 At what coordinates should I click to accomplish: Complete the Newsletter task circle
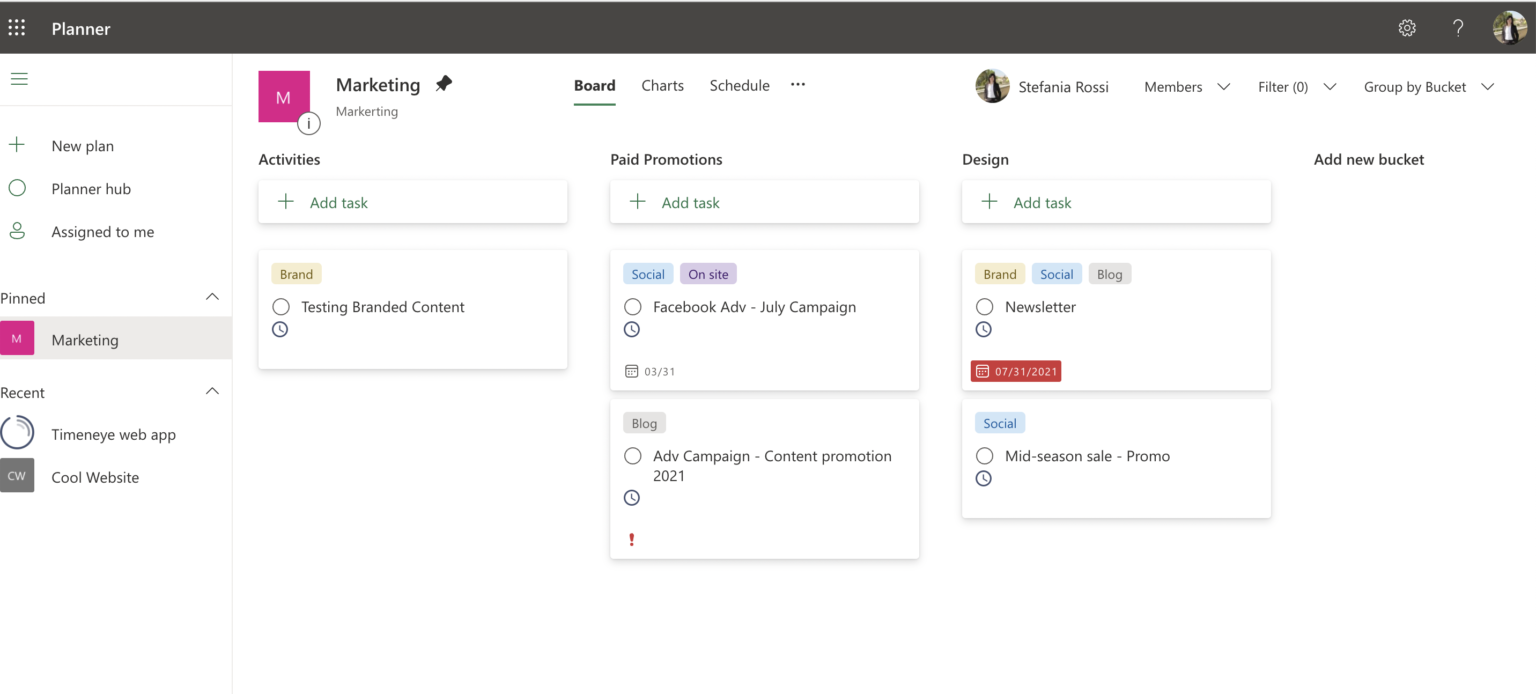[x=984, y=307]
